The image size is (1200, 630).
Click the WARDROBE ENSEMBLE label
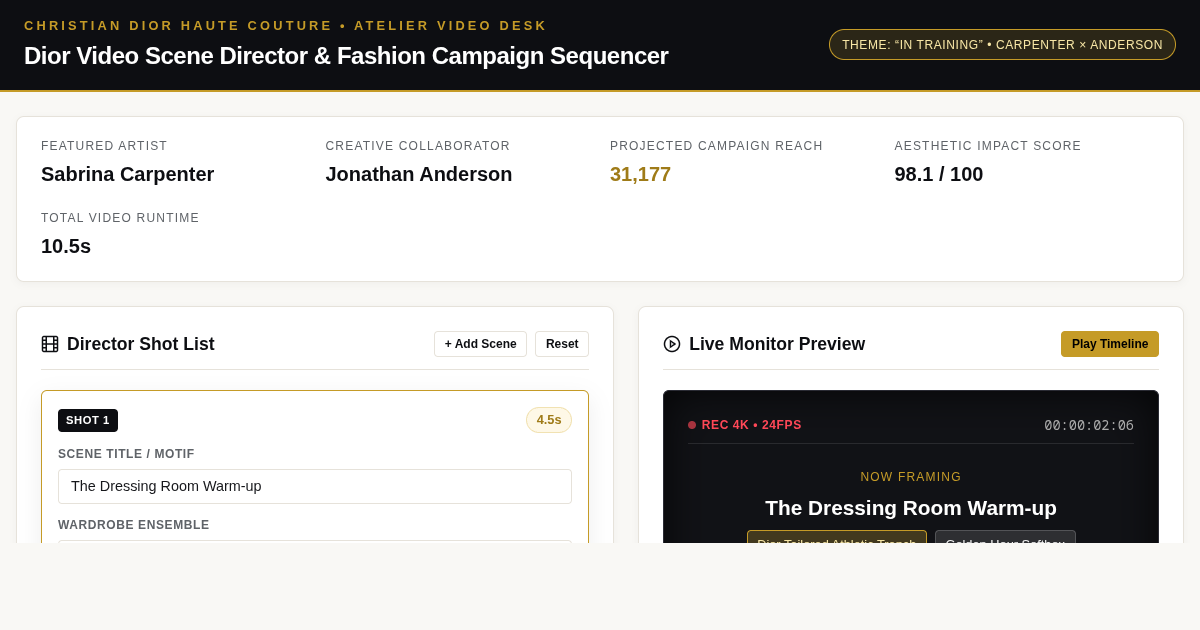click(134, 525)
